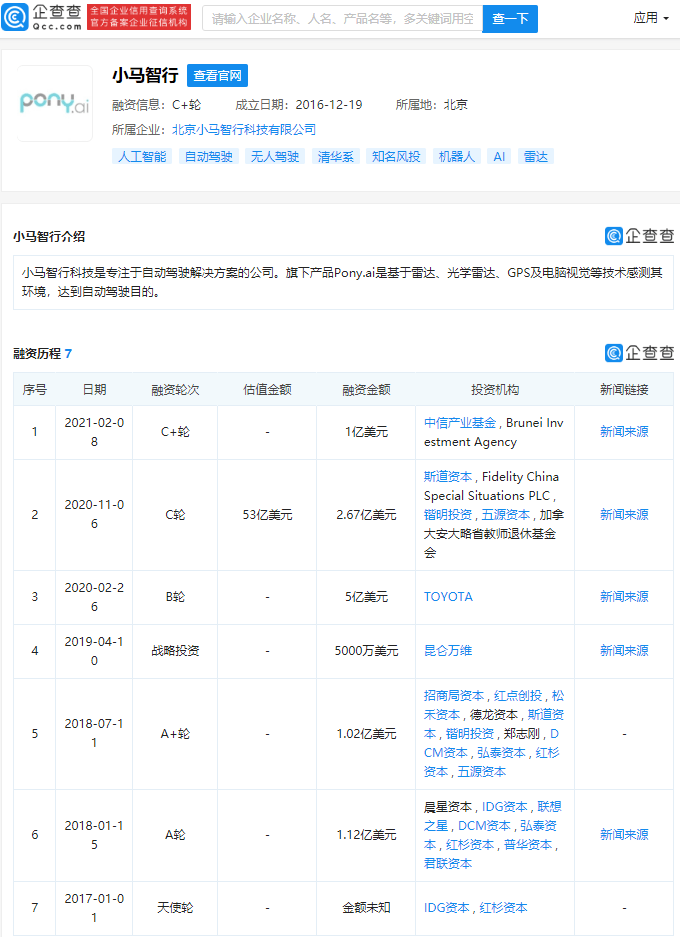Select the 自动驾驶 tag
The width and height of the screenshot is (680, 937).
click(x=209, y=157)
